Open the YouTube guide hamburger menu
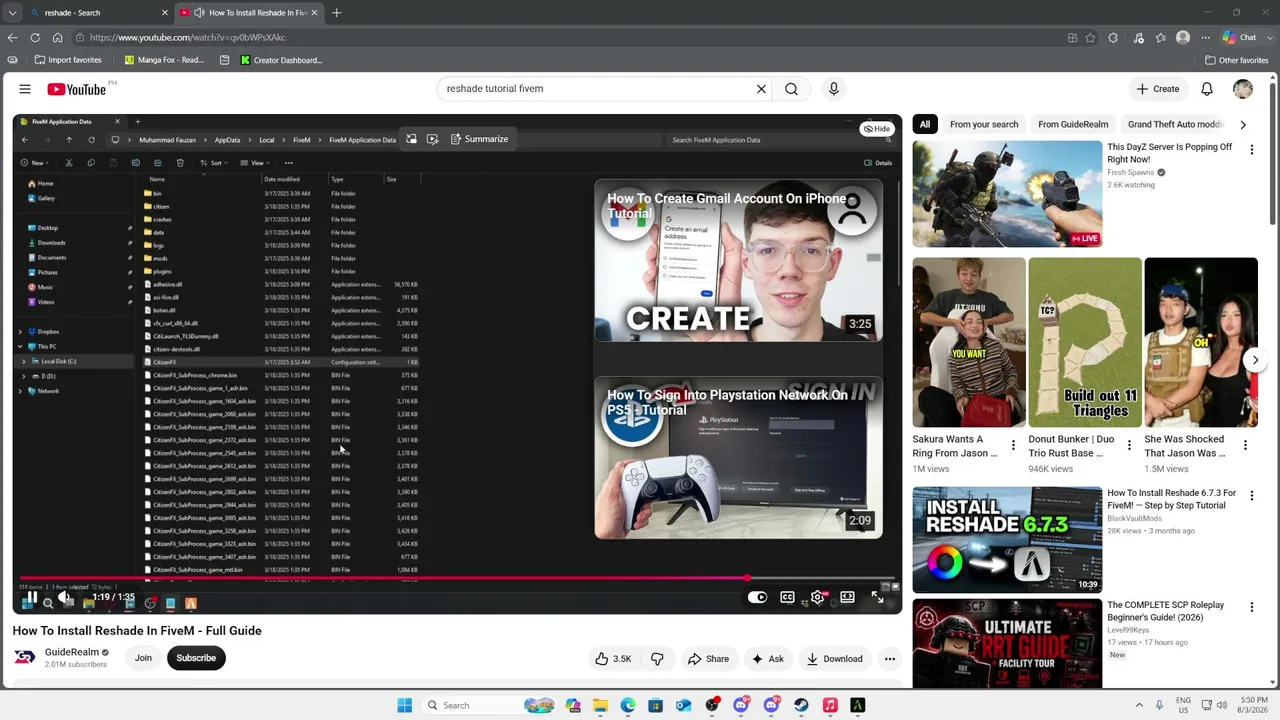 pos(25,89)
